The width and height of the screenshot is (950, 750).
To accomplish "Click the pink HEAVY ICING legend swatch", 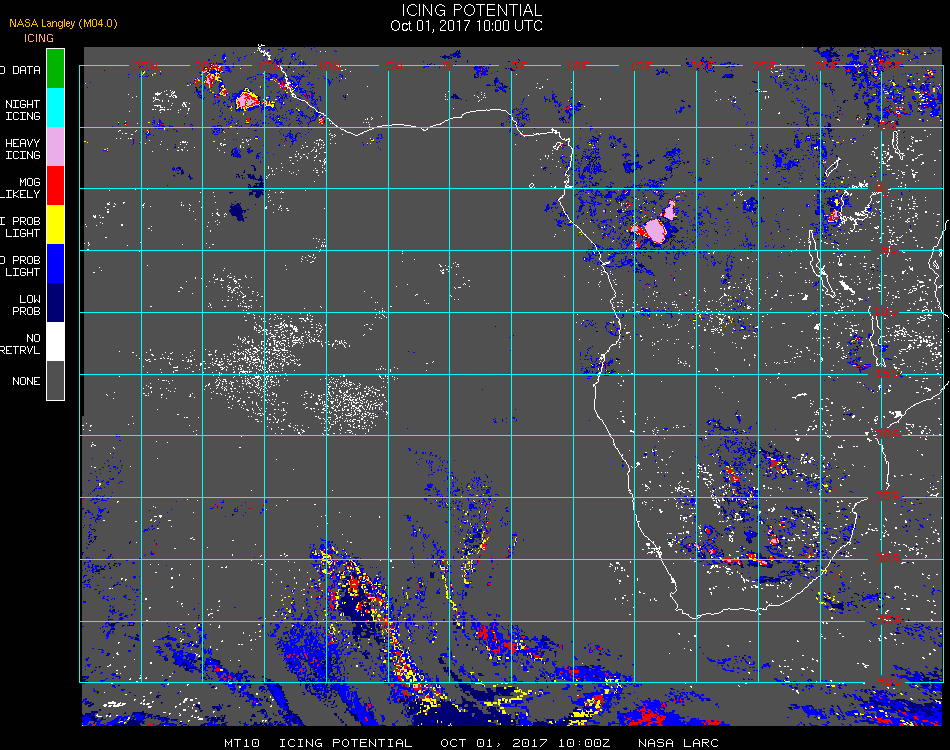I will tap(55, 146).
